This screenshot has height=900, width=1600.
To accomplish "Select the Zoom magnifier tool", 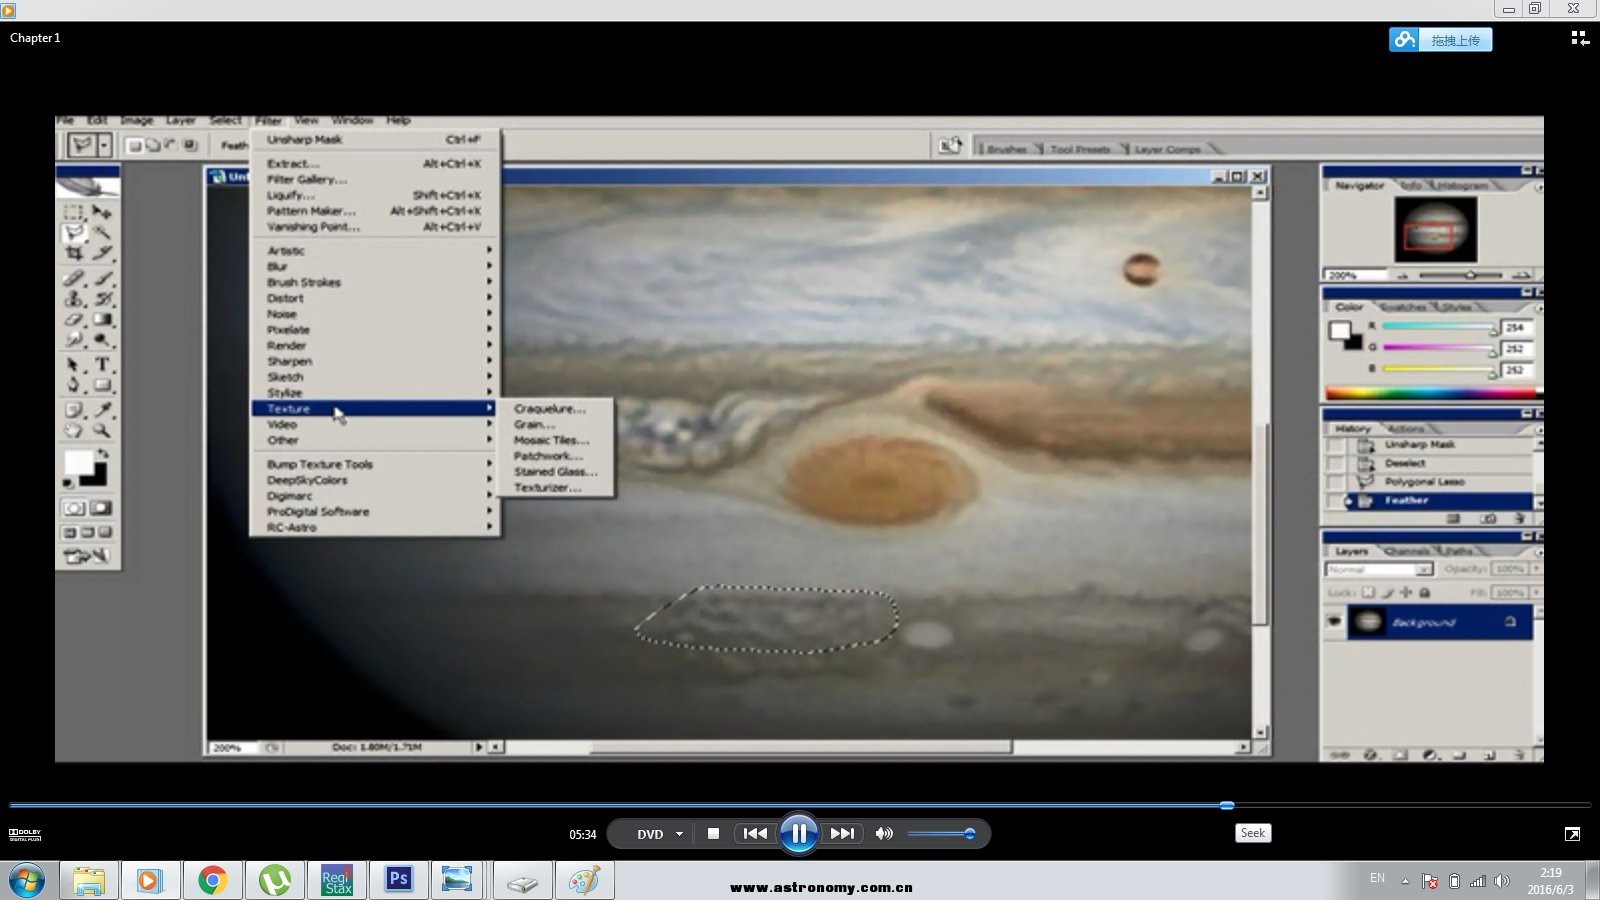I will pyautogui.click(x=102, y=430).
